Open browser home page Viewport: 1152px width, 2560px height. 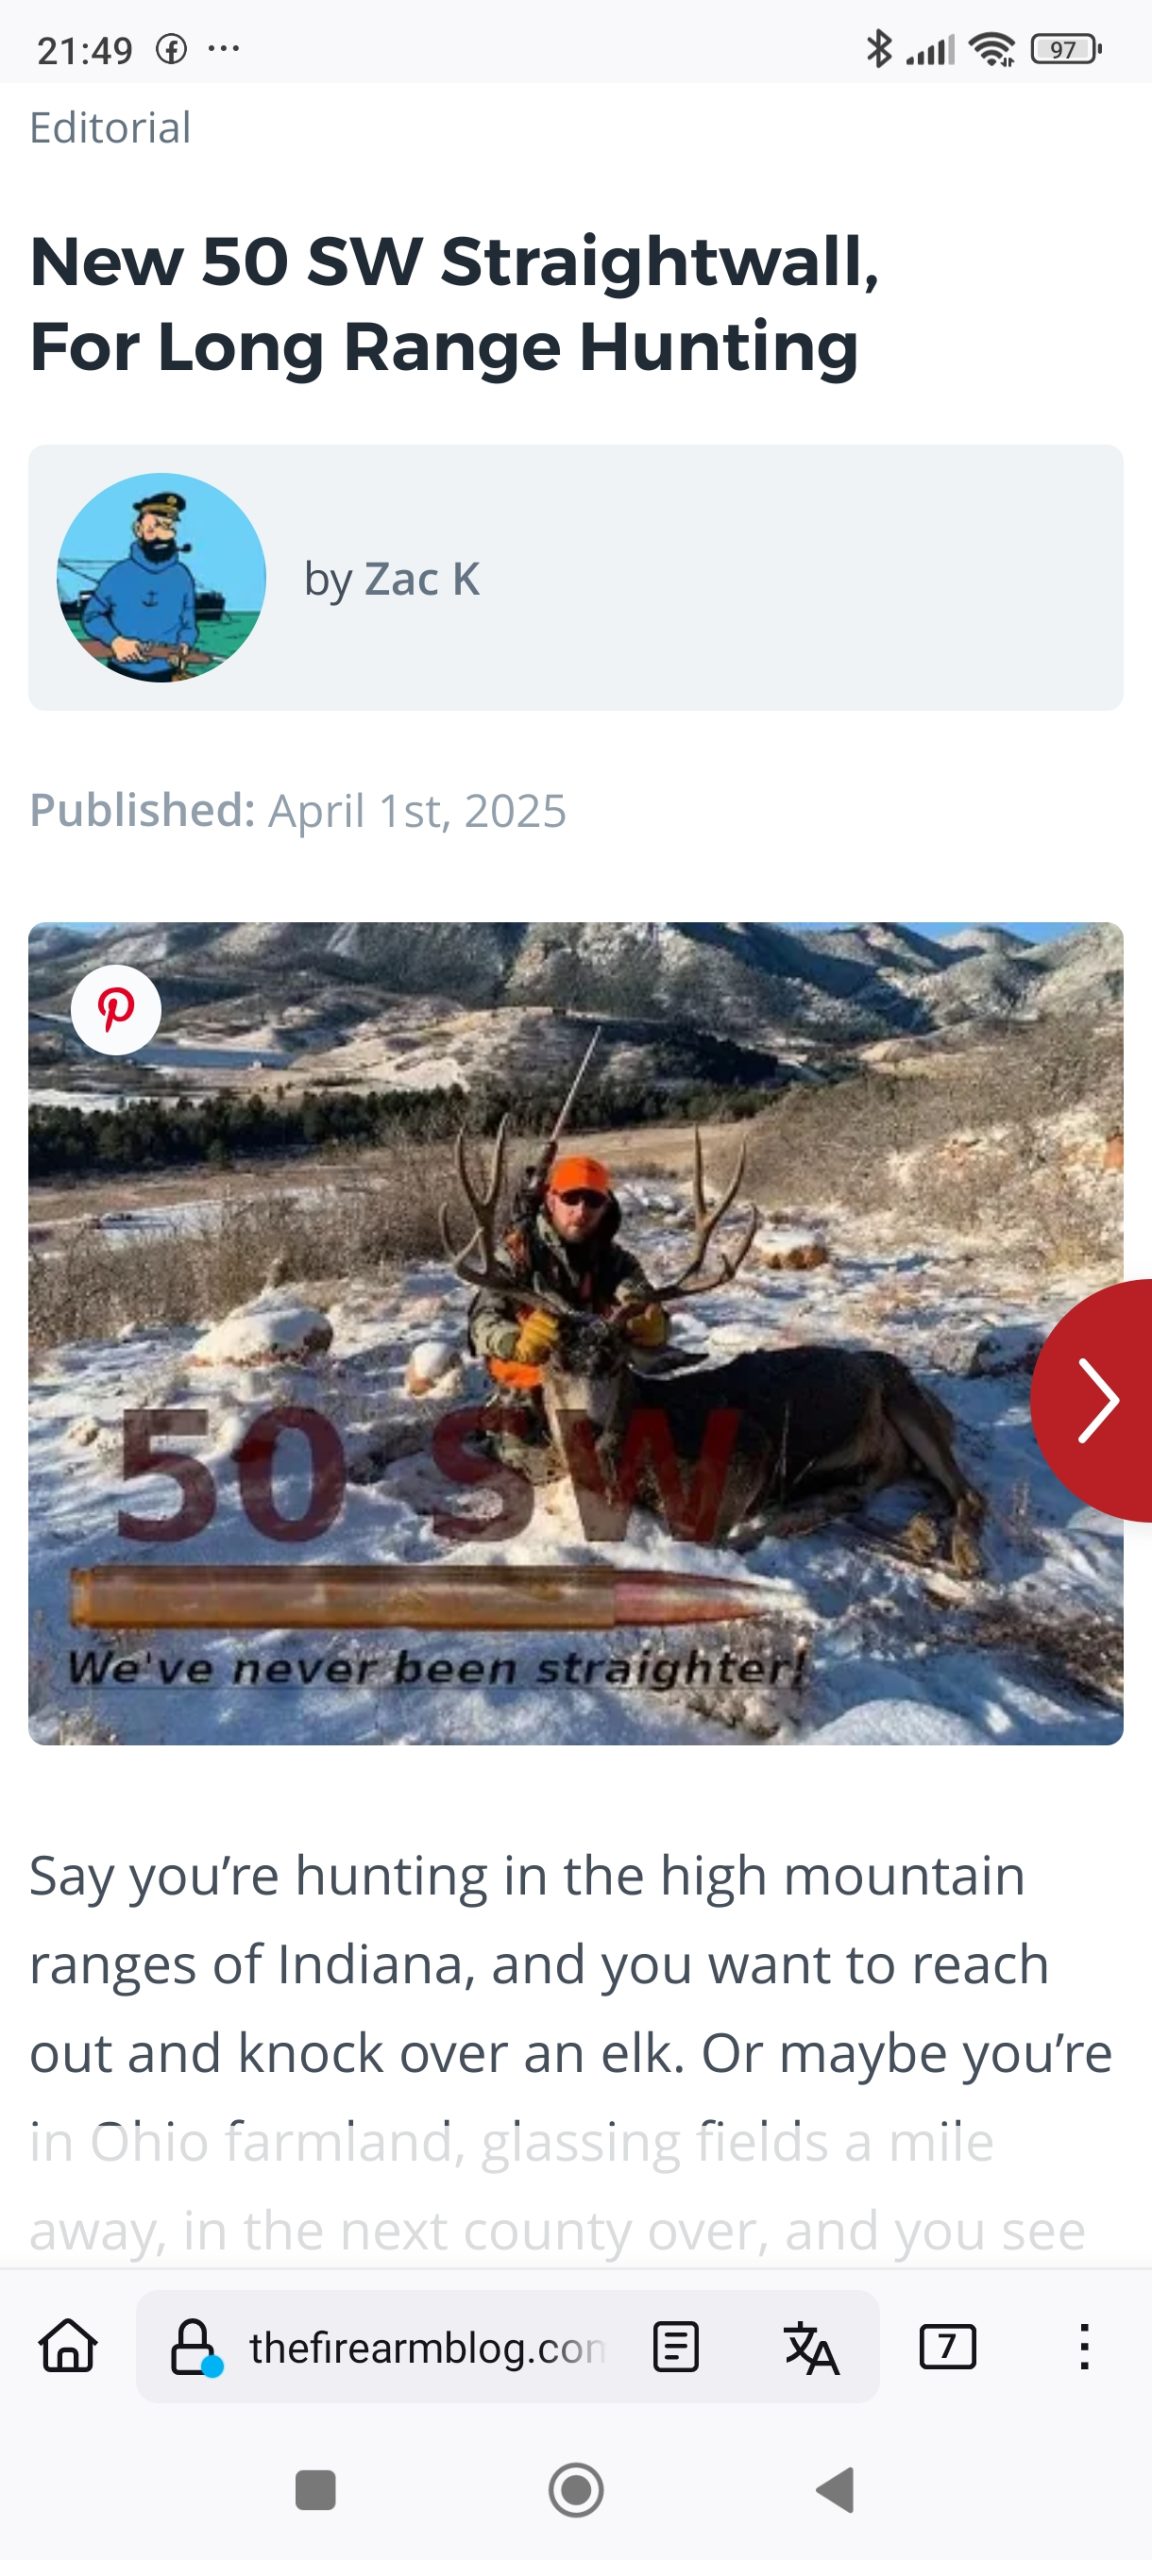pos(68,2346)
